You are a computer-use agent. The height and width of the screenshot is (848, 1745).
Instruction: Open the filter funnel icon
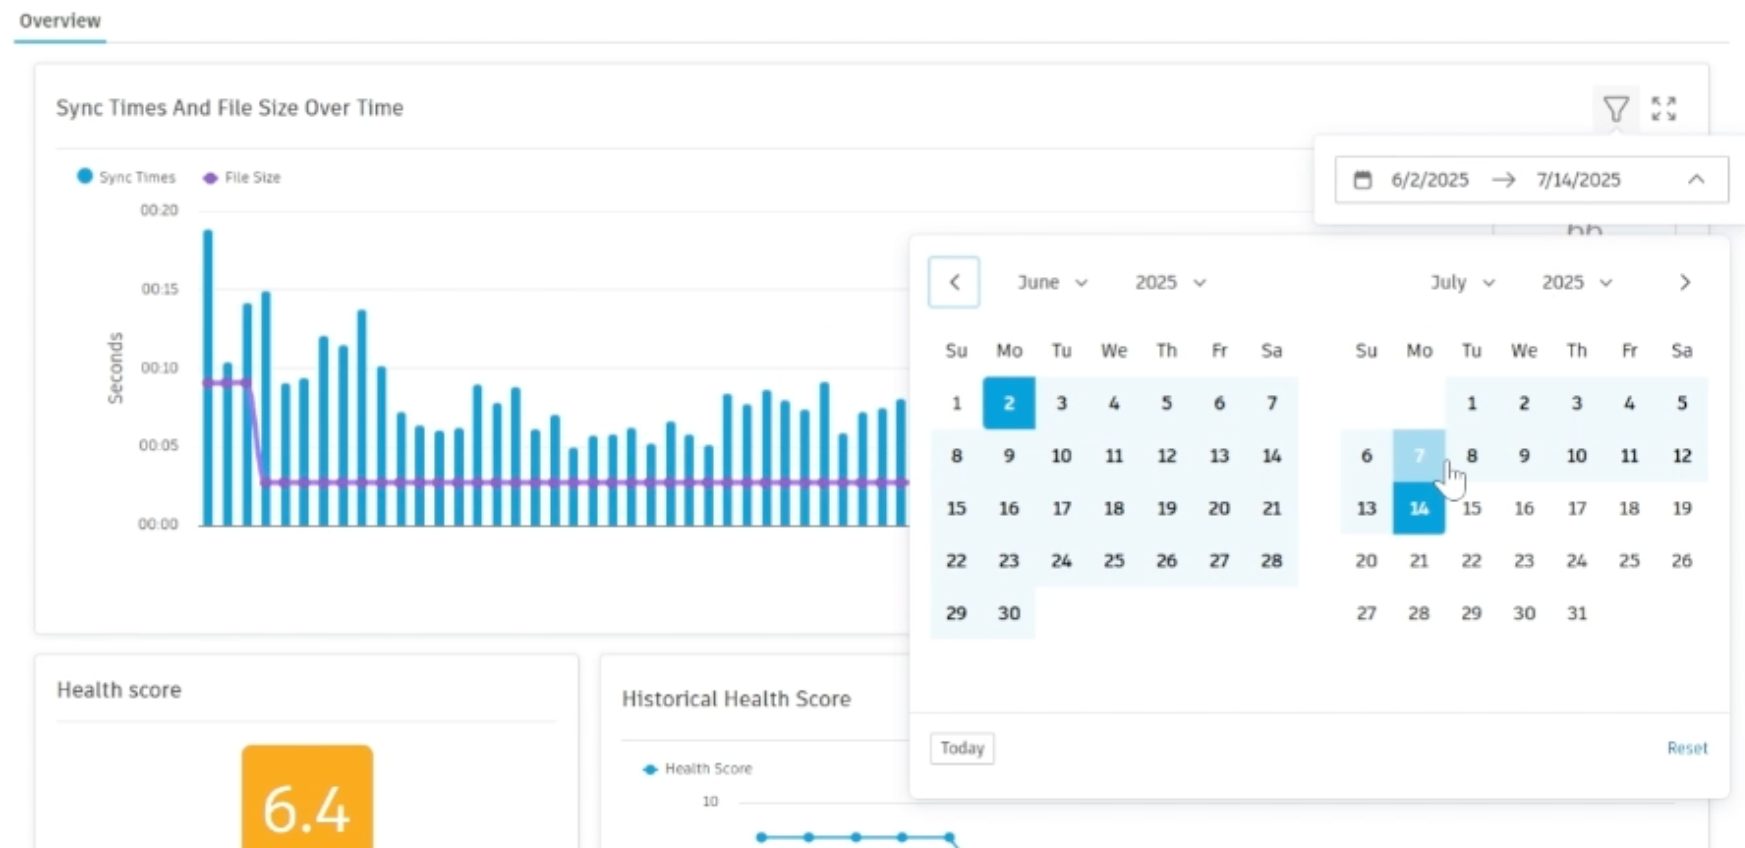click(1615, 109)
